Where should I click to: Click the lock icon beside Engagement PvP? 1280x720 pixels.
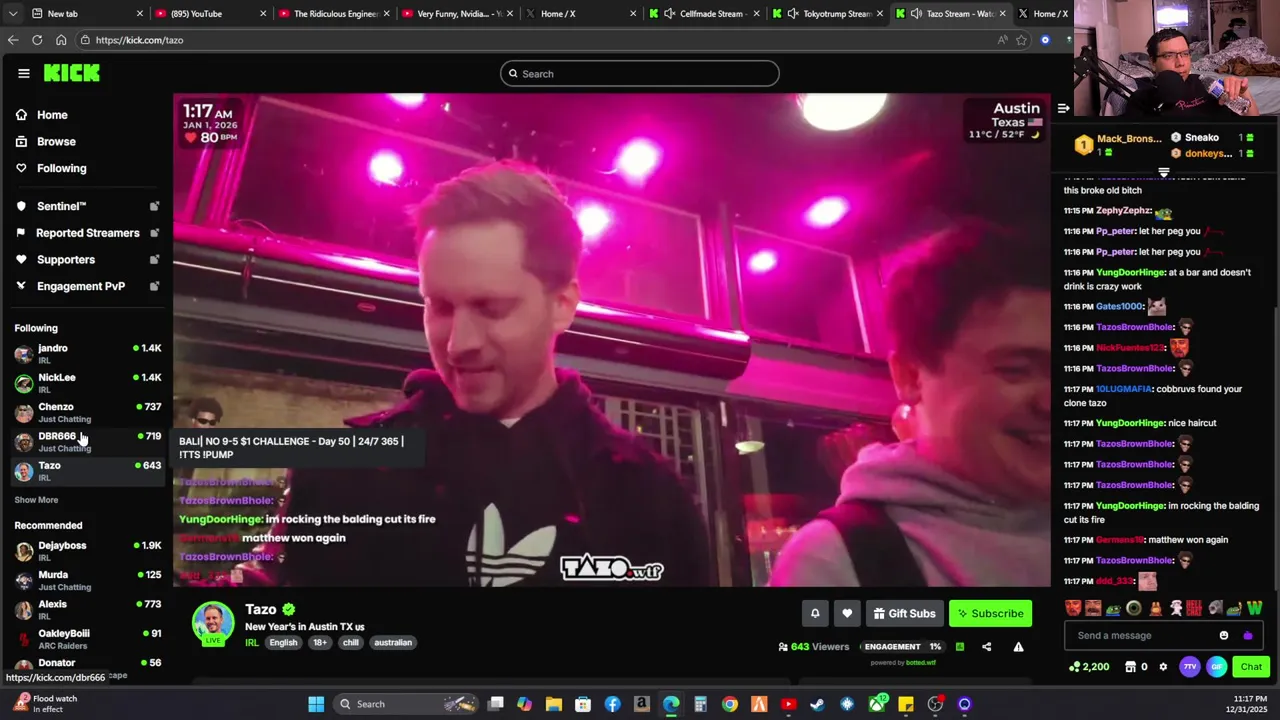coord(154,286)
